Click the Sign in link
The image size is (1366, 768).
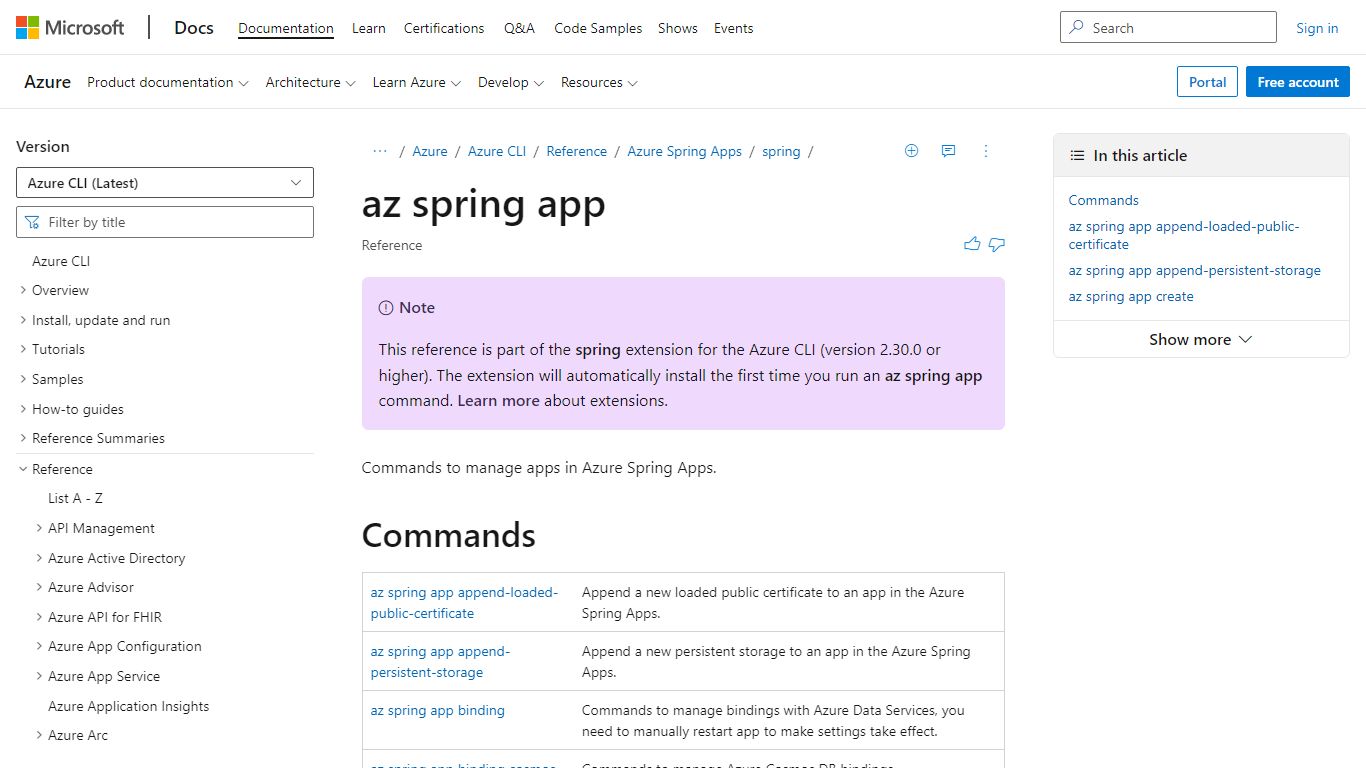(x=1317, y=28)
